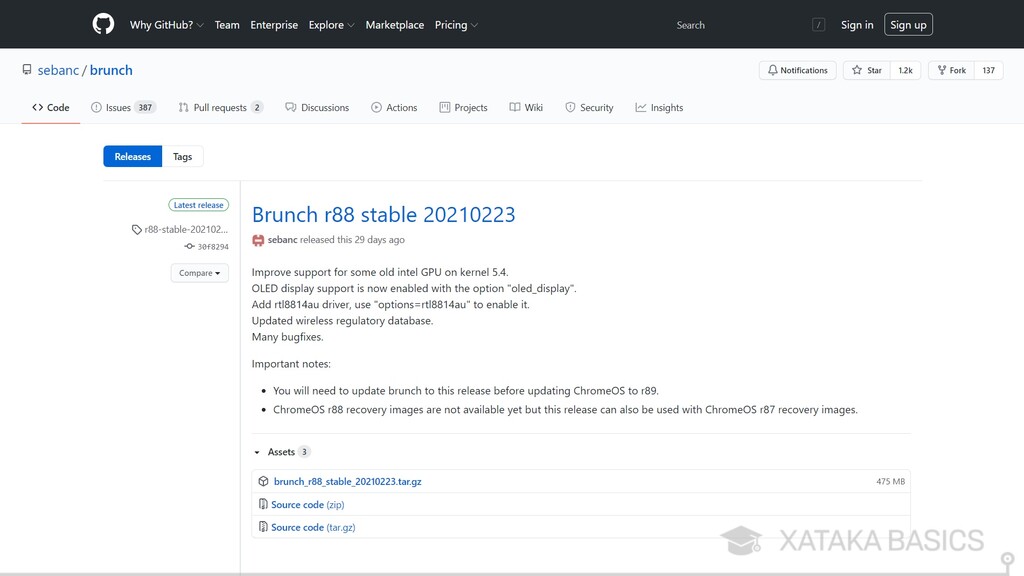Download Source code (zip)
Screen dimensions: 1024x576
tap(308, 504)
